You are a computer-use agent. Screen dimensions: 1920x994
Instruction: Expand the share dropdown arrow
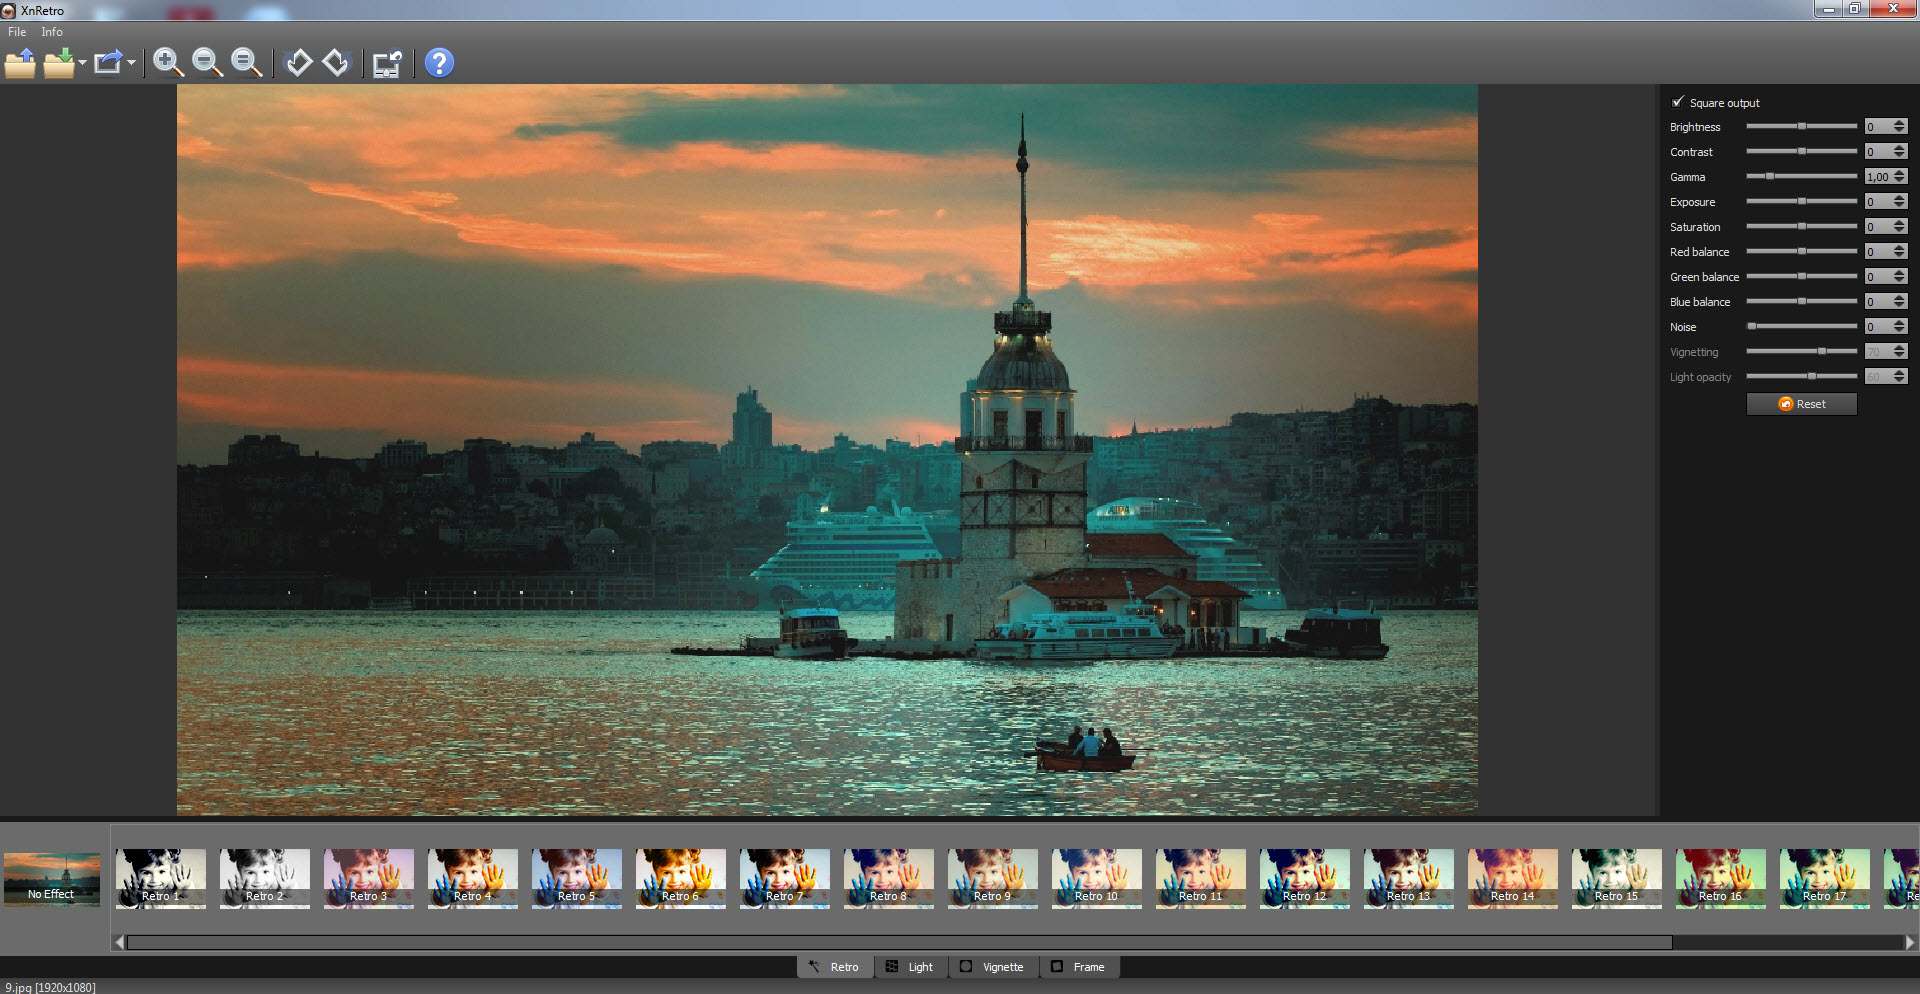point(131,64)
